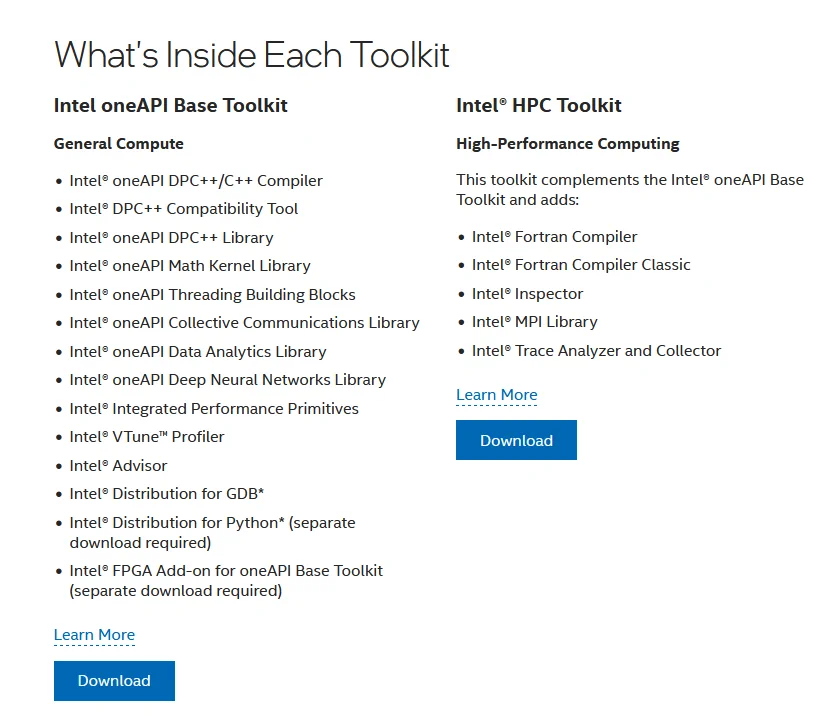Click the 'High-Performance Computing' subheading
826x716 pixels.
(568, 143)
